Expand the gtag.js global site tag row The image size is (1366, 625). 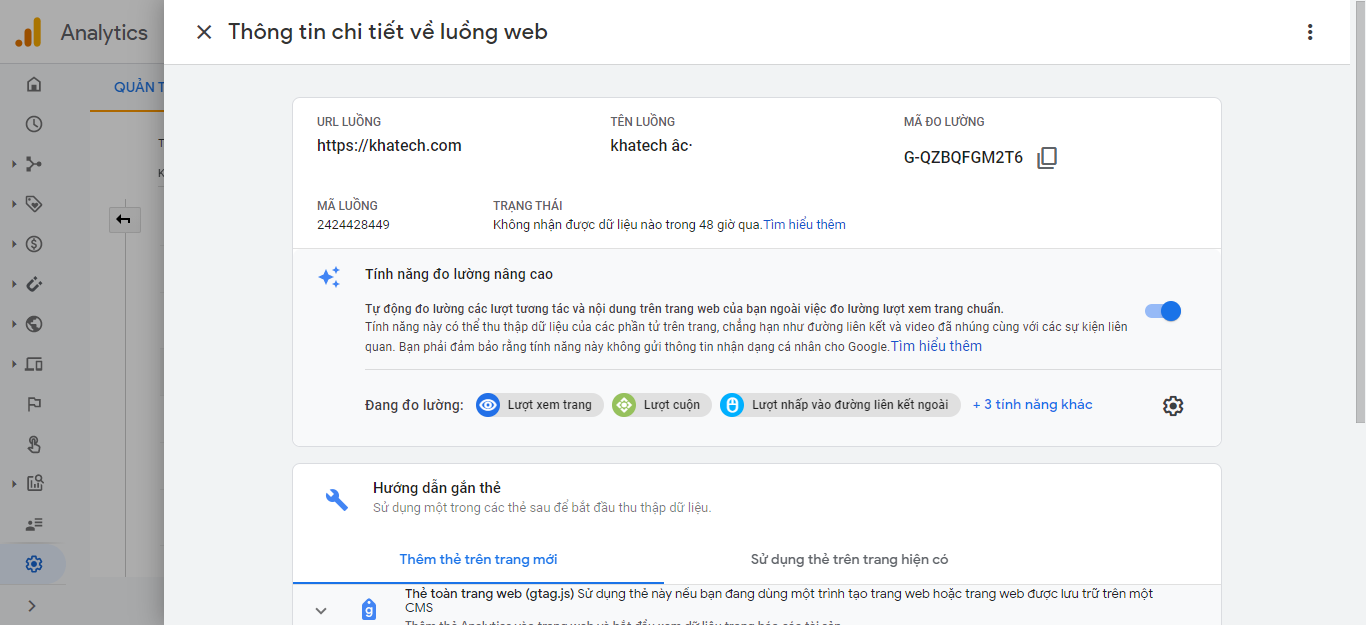(321, 610)
